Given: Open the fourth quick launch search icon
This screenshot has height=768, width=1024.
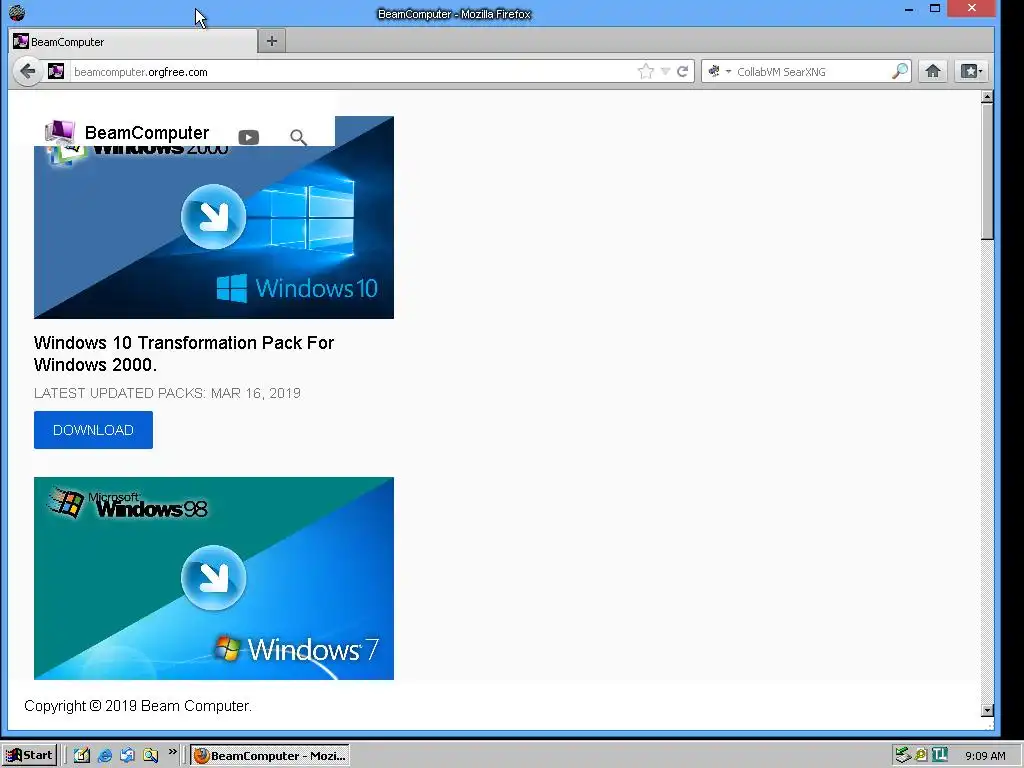Looking at the screenshot, I should (150, 755).
